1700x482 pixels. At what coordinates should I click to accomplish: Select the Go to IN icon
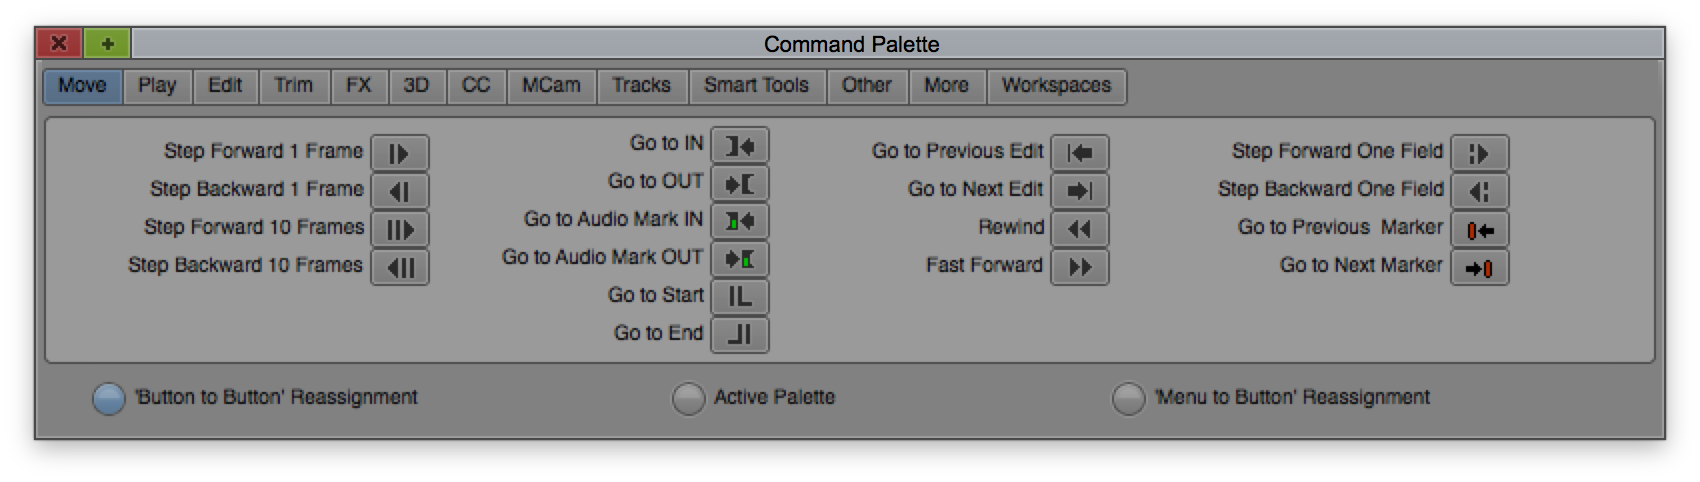(x=740, y=145)
